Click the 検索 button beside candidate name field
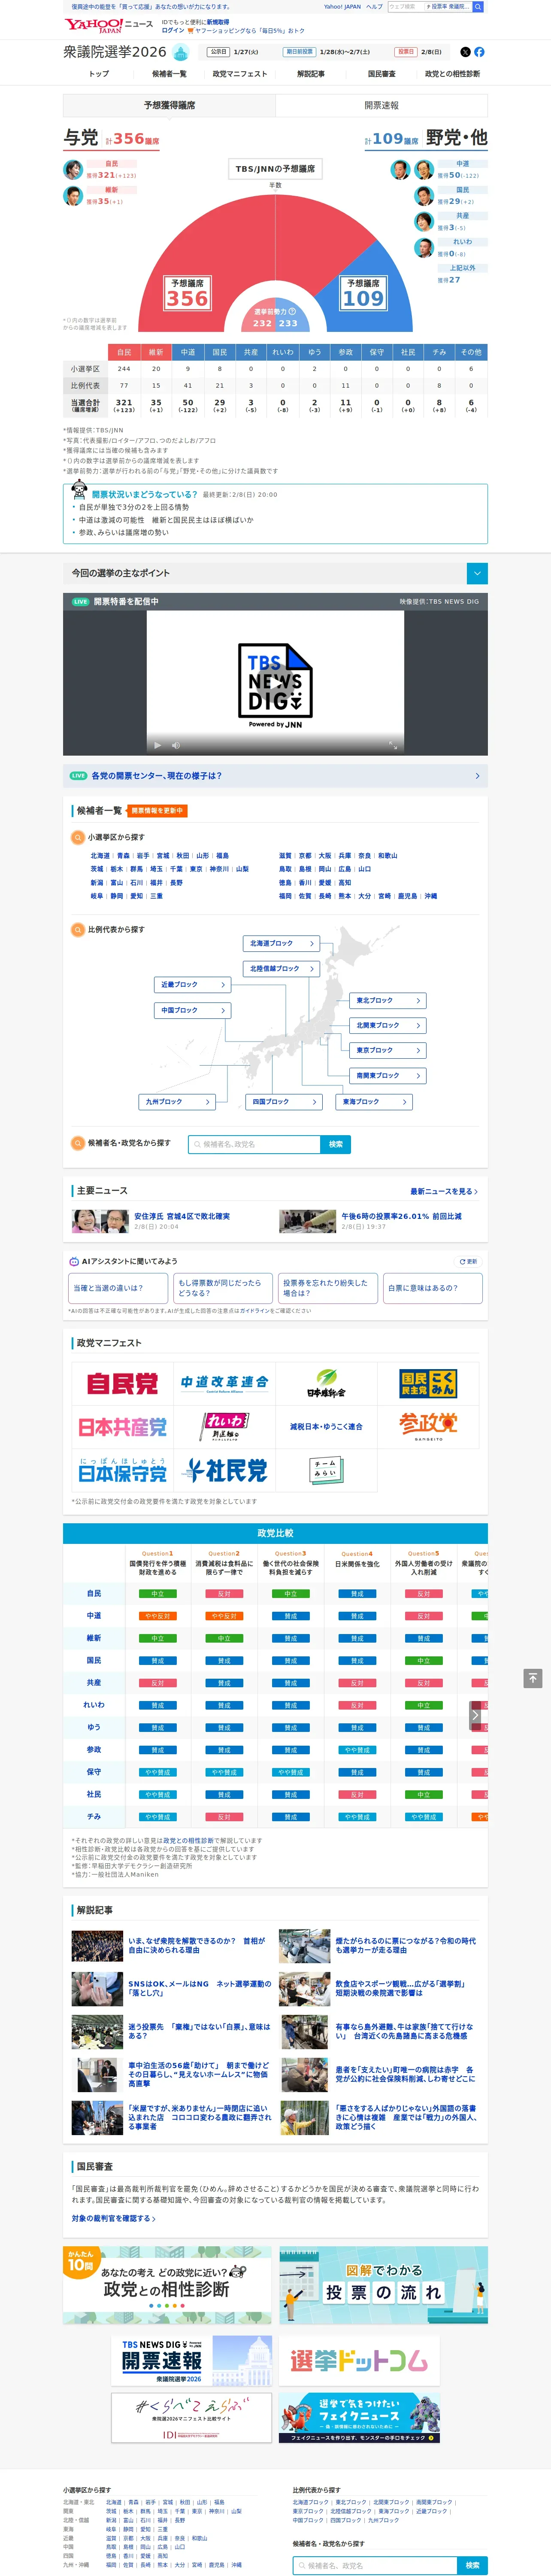551x2576 pixels. pyautogui.click(x=336, y=1144)
